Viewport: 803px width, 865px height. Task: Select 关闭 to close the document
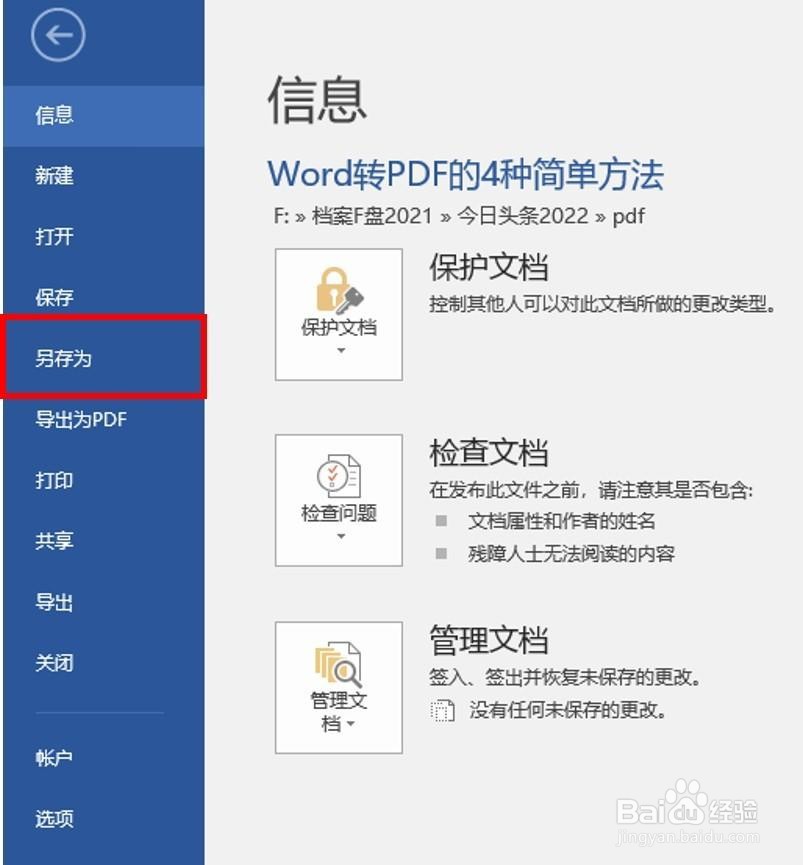pos(53,662)
